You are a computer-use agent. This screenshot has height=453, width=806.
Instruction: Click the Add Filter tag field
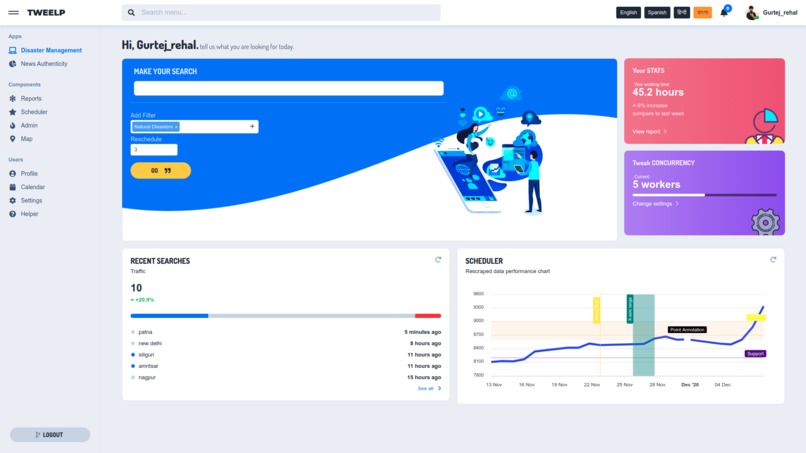[x=194, y=126]
